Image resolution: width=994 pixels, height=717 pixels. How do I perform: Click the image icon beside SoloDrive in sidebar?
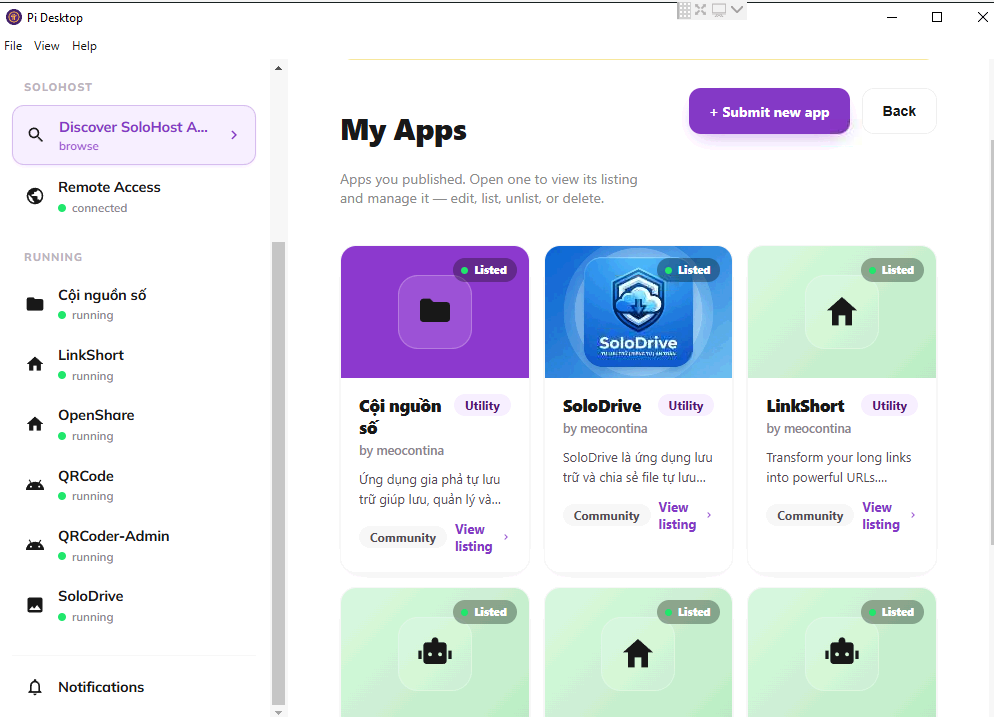pyautogui.click(x=35, y=605)
